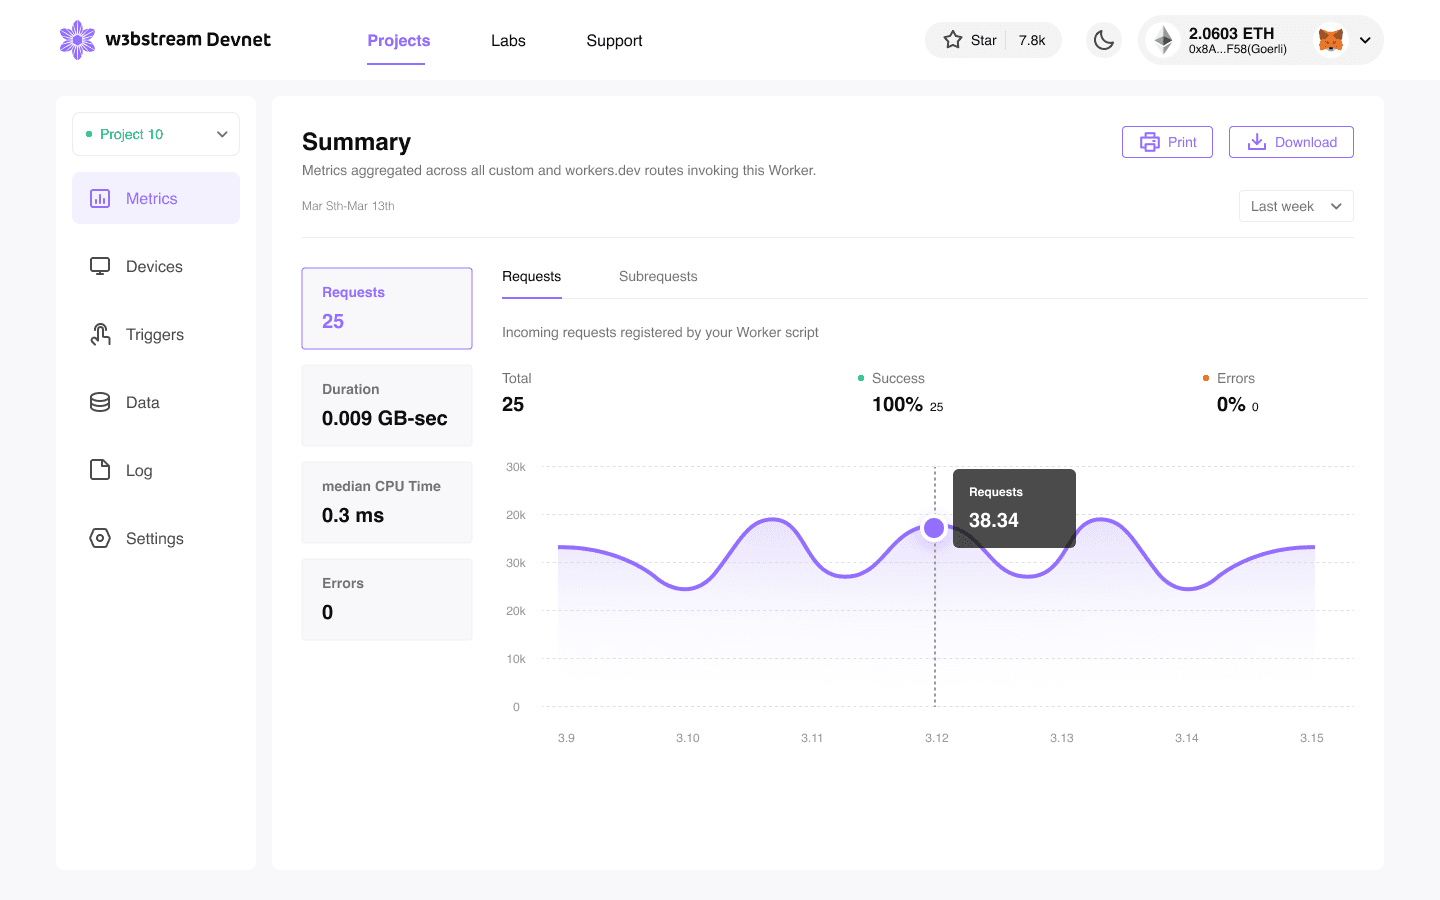
Task: Open the Triggers hand icon
Action: (x=100, y=334)
